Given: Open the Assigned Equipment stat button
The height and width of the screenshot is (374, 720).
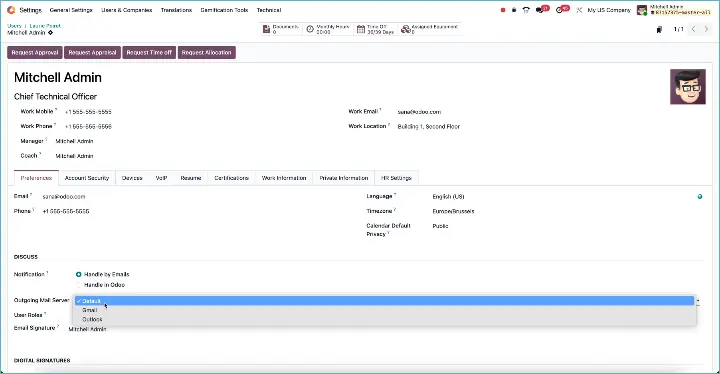Looking at the screenshot, I should pos(429,29).
